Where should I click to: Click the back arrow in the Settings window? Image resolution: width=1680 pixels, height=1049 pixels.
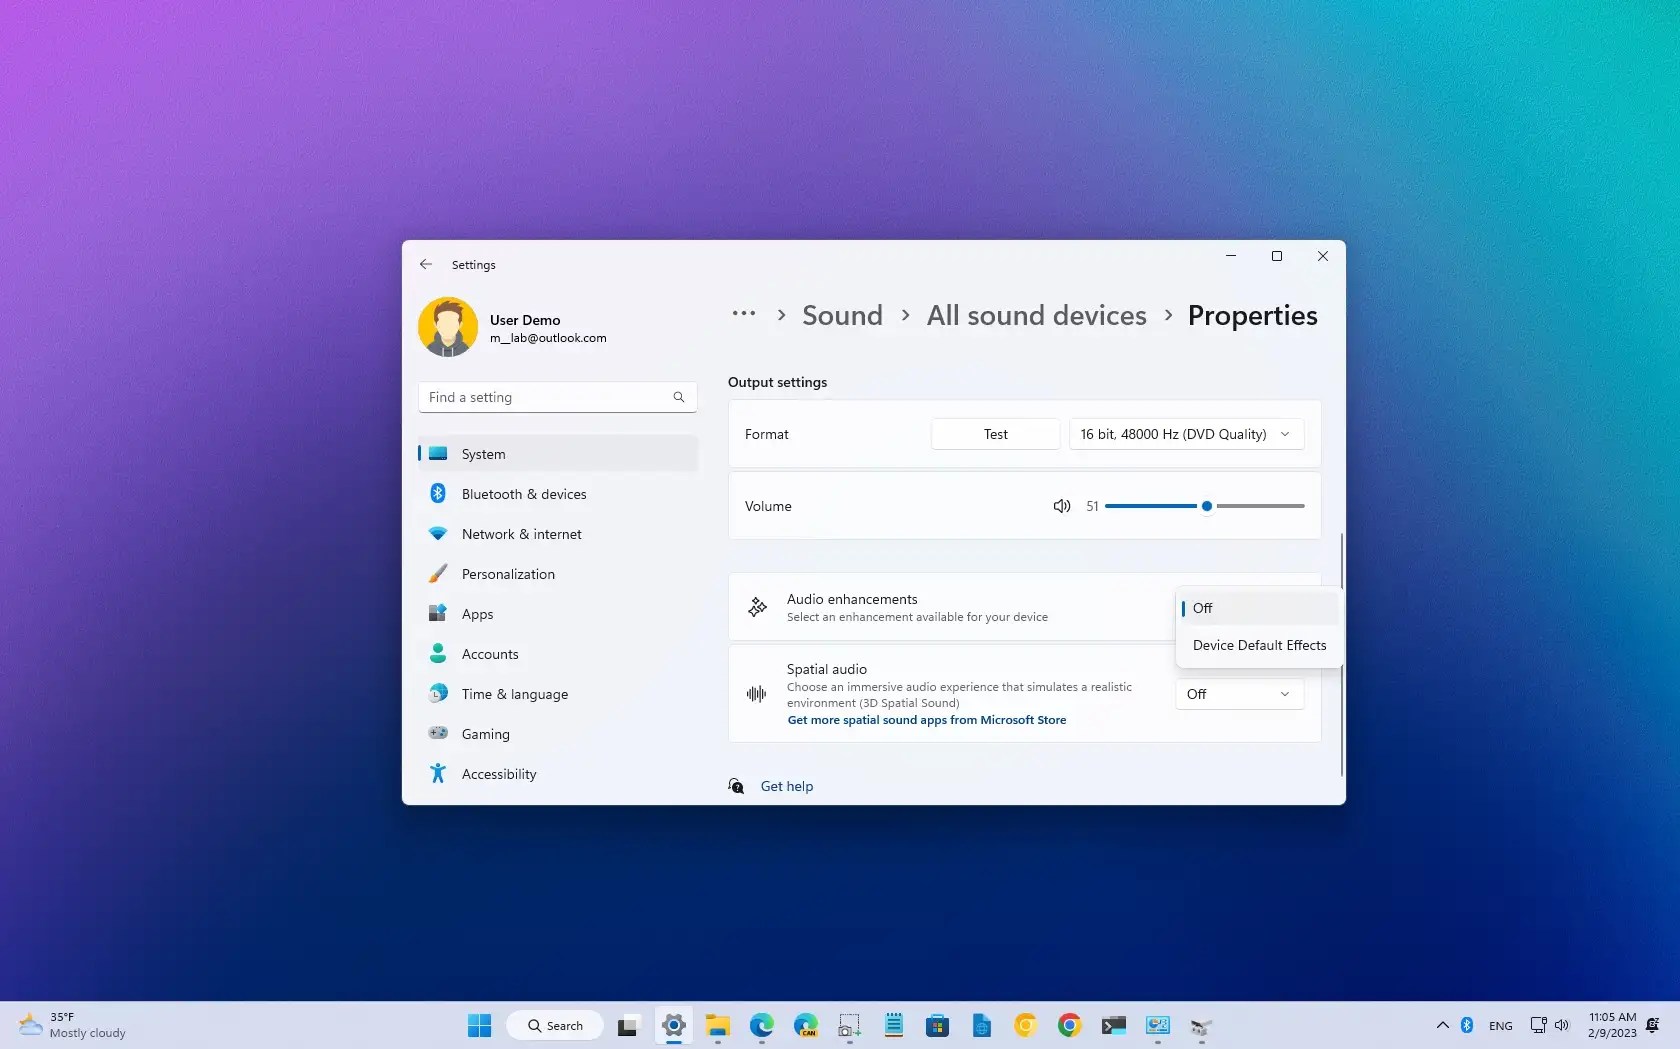tap(426, 264)
